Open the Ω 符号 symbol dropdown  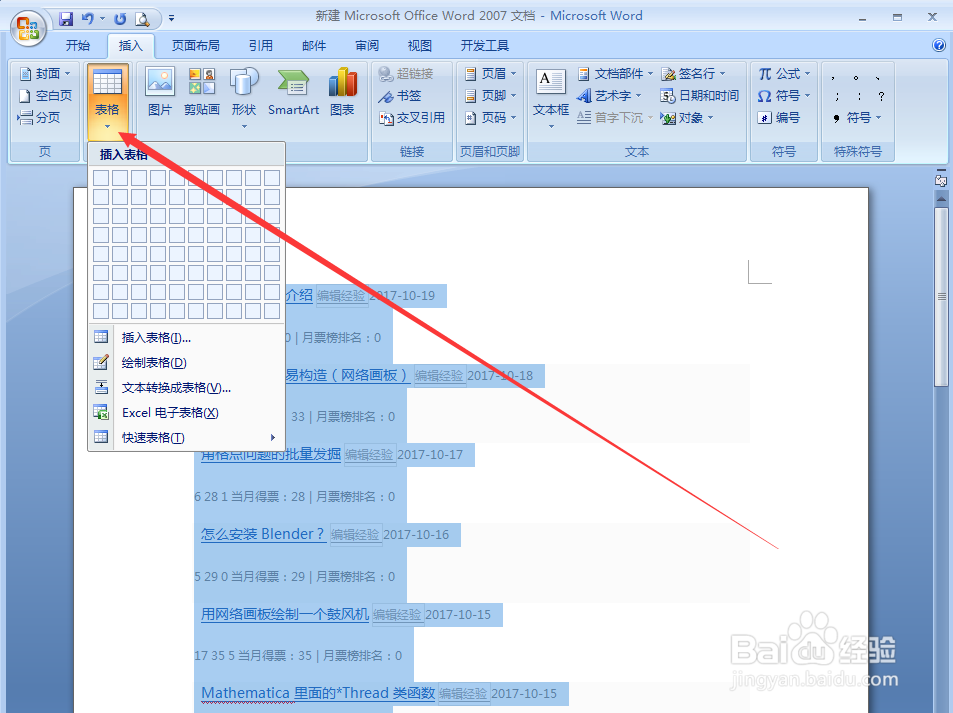click(x=784, y=95)
